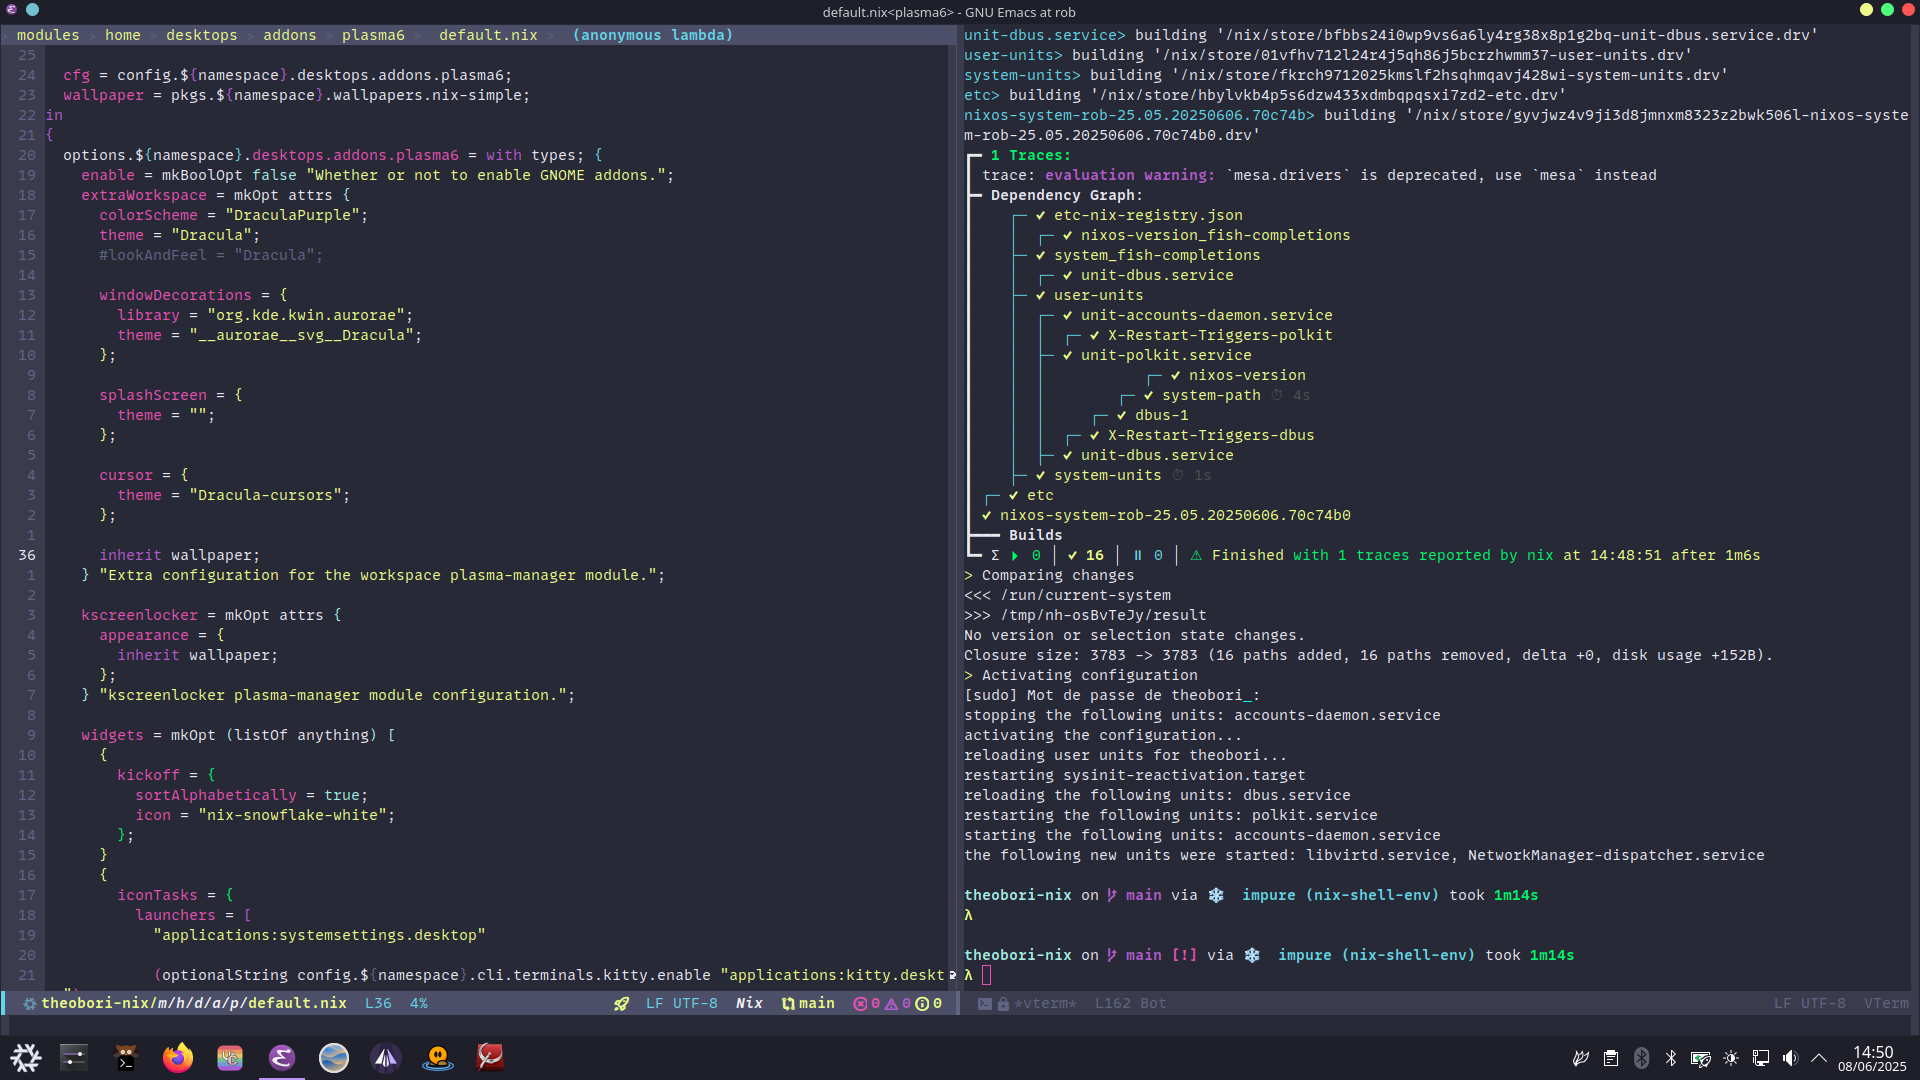Click the terminal icon in the vterm modeline
Screen dimensions: 1920x1080
pos(984,1003)
